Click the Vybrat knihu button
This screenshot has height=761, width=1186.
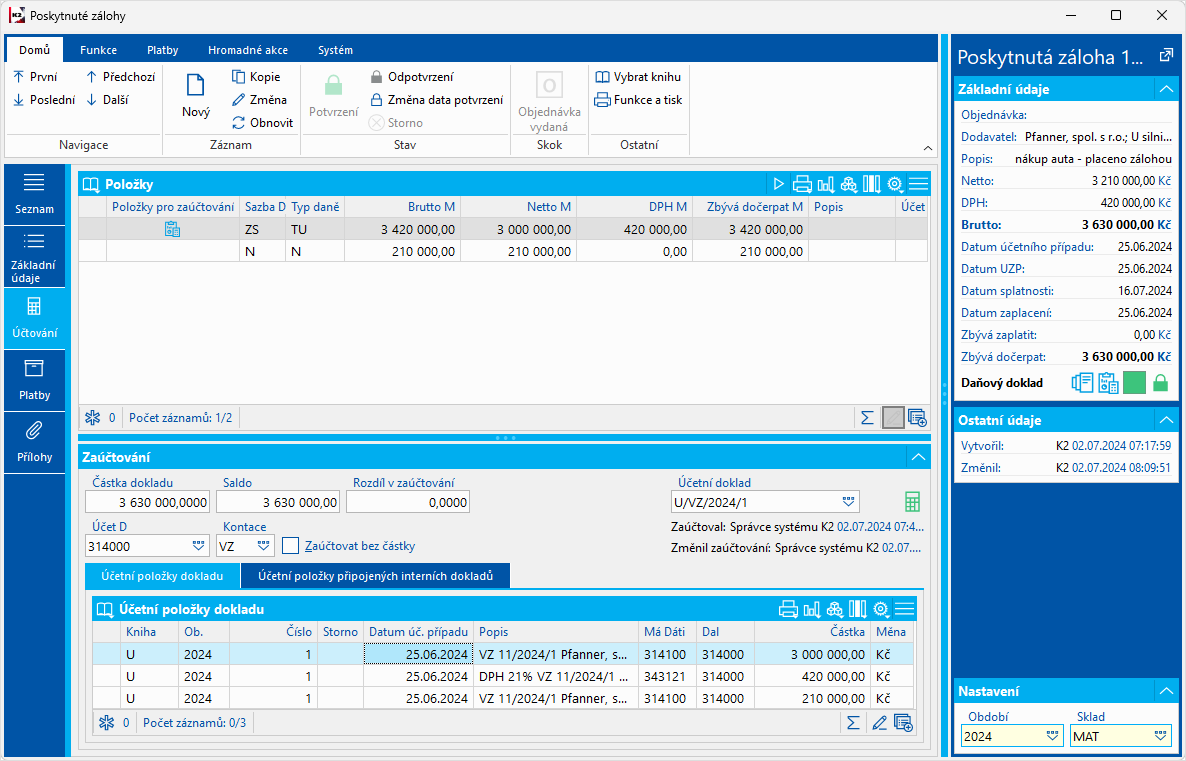(637, 77)
